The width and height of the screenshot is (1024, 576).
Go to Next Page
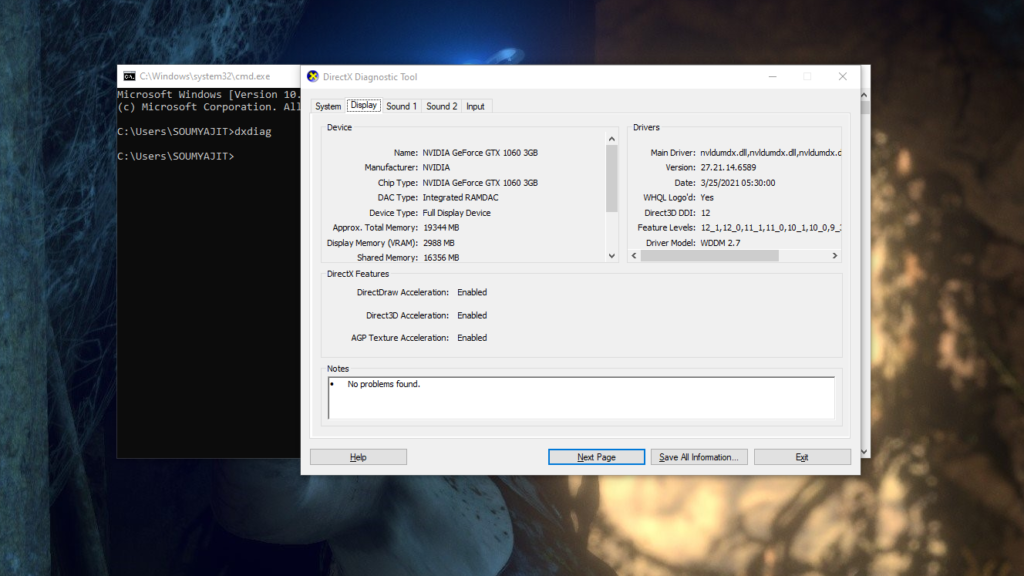pos(596,457)
